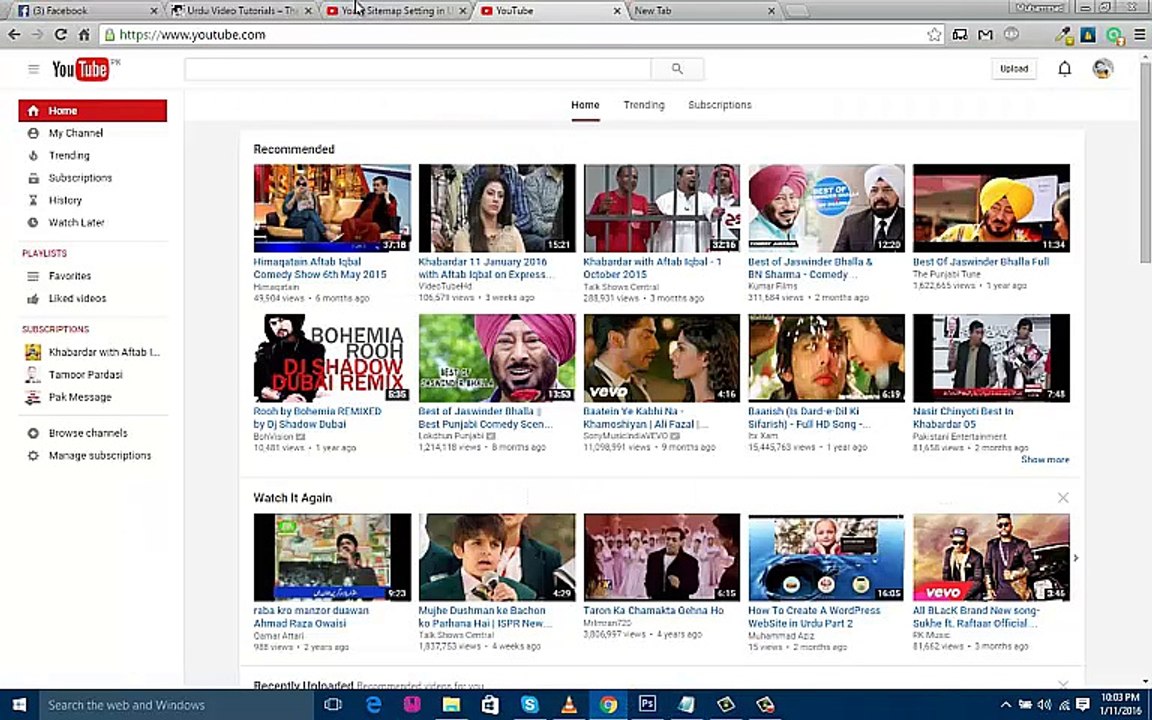
Task: Launch Microsoft Edge from the taskbar
Action: tap(373, 705)
